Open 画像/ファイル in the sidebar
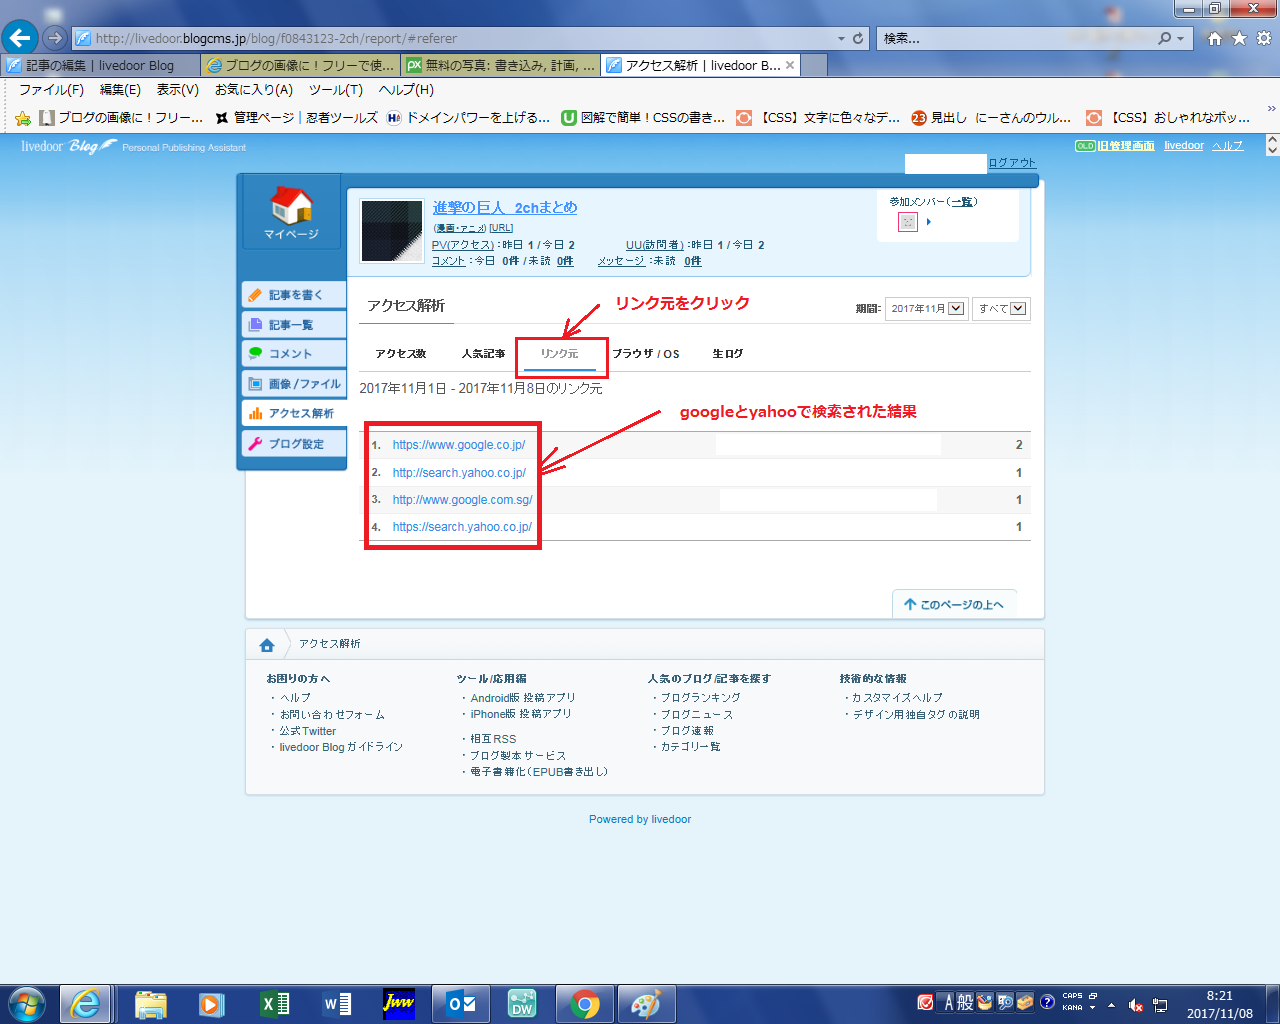Screen dimensions: 1280x1024 [294, 384]
